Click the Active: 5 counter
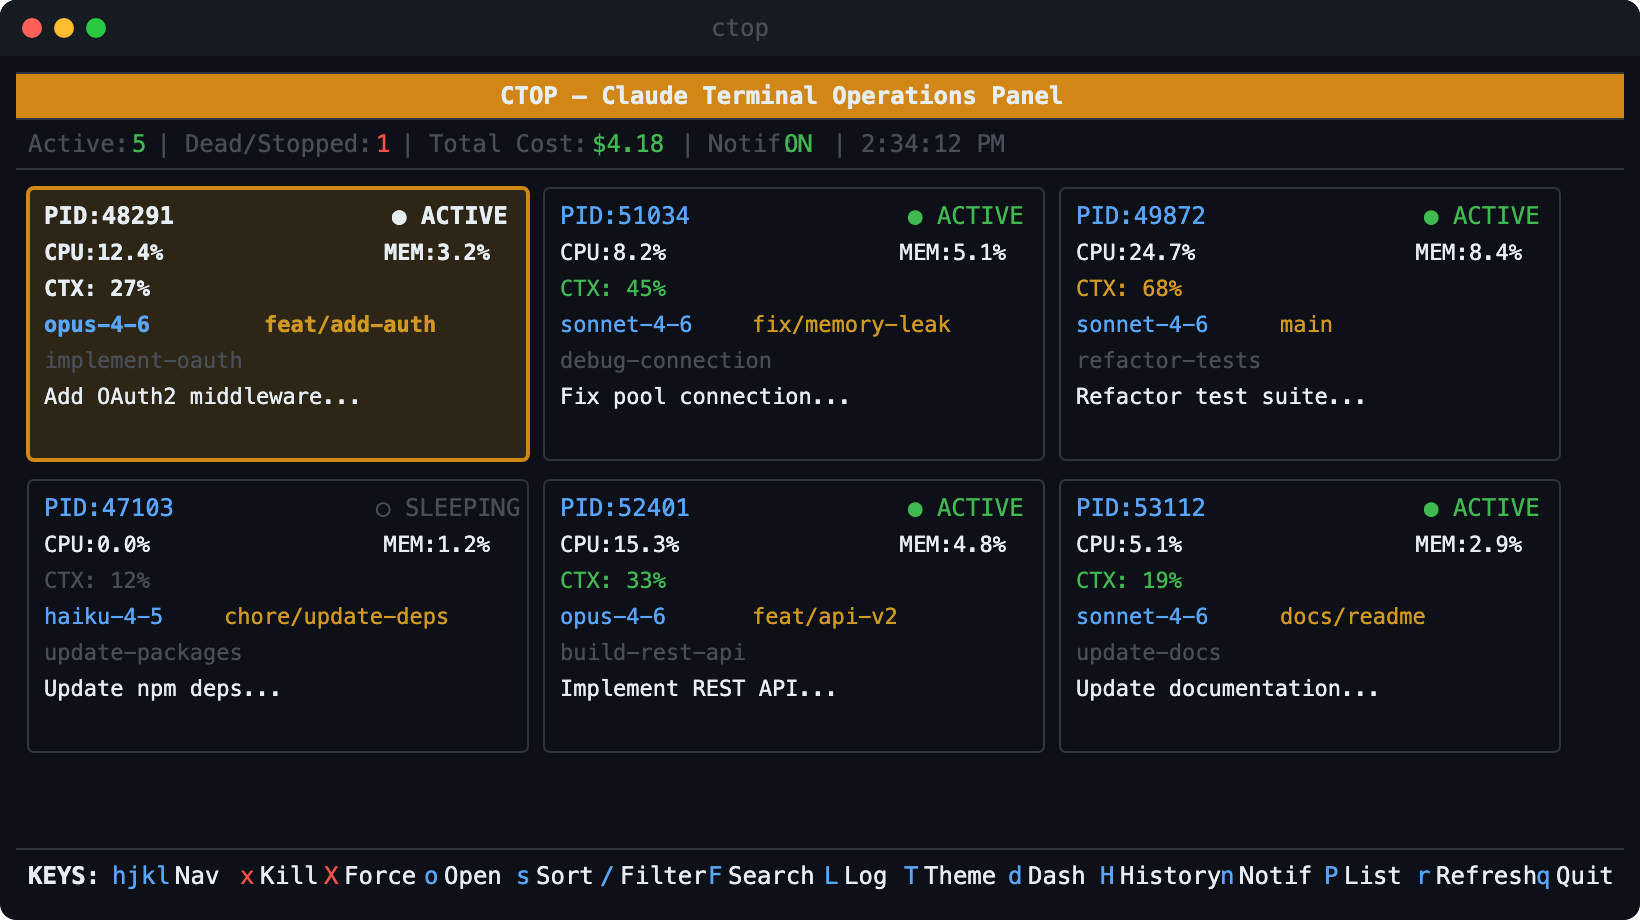 click(87, 144)
